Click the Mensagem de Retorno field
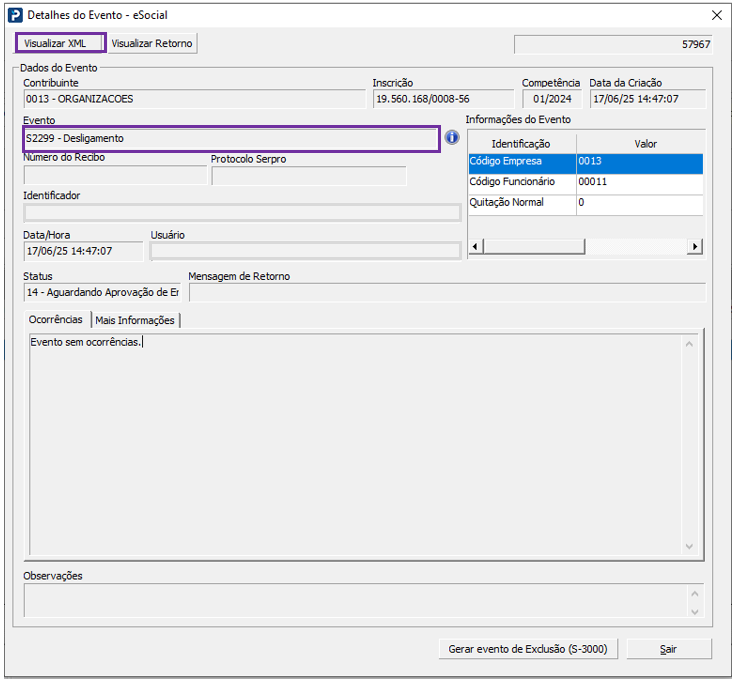 pos(447,292)
